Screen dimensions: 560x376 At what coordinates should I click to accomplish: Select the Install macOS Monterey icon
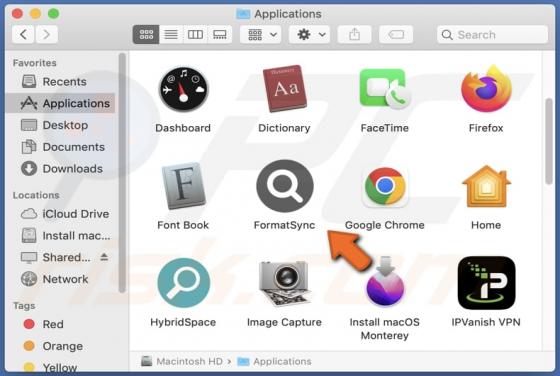click(x=385, y=283)
